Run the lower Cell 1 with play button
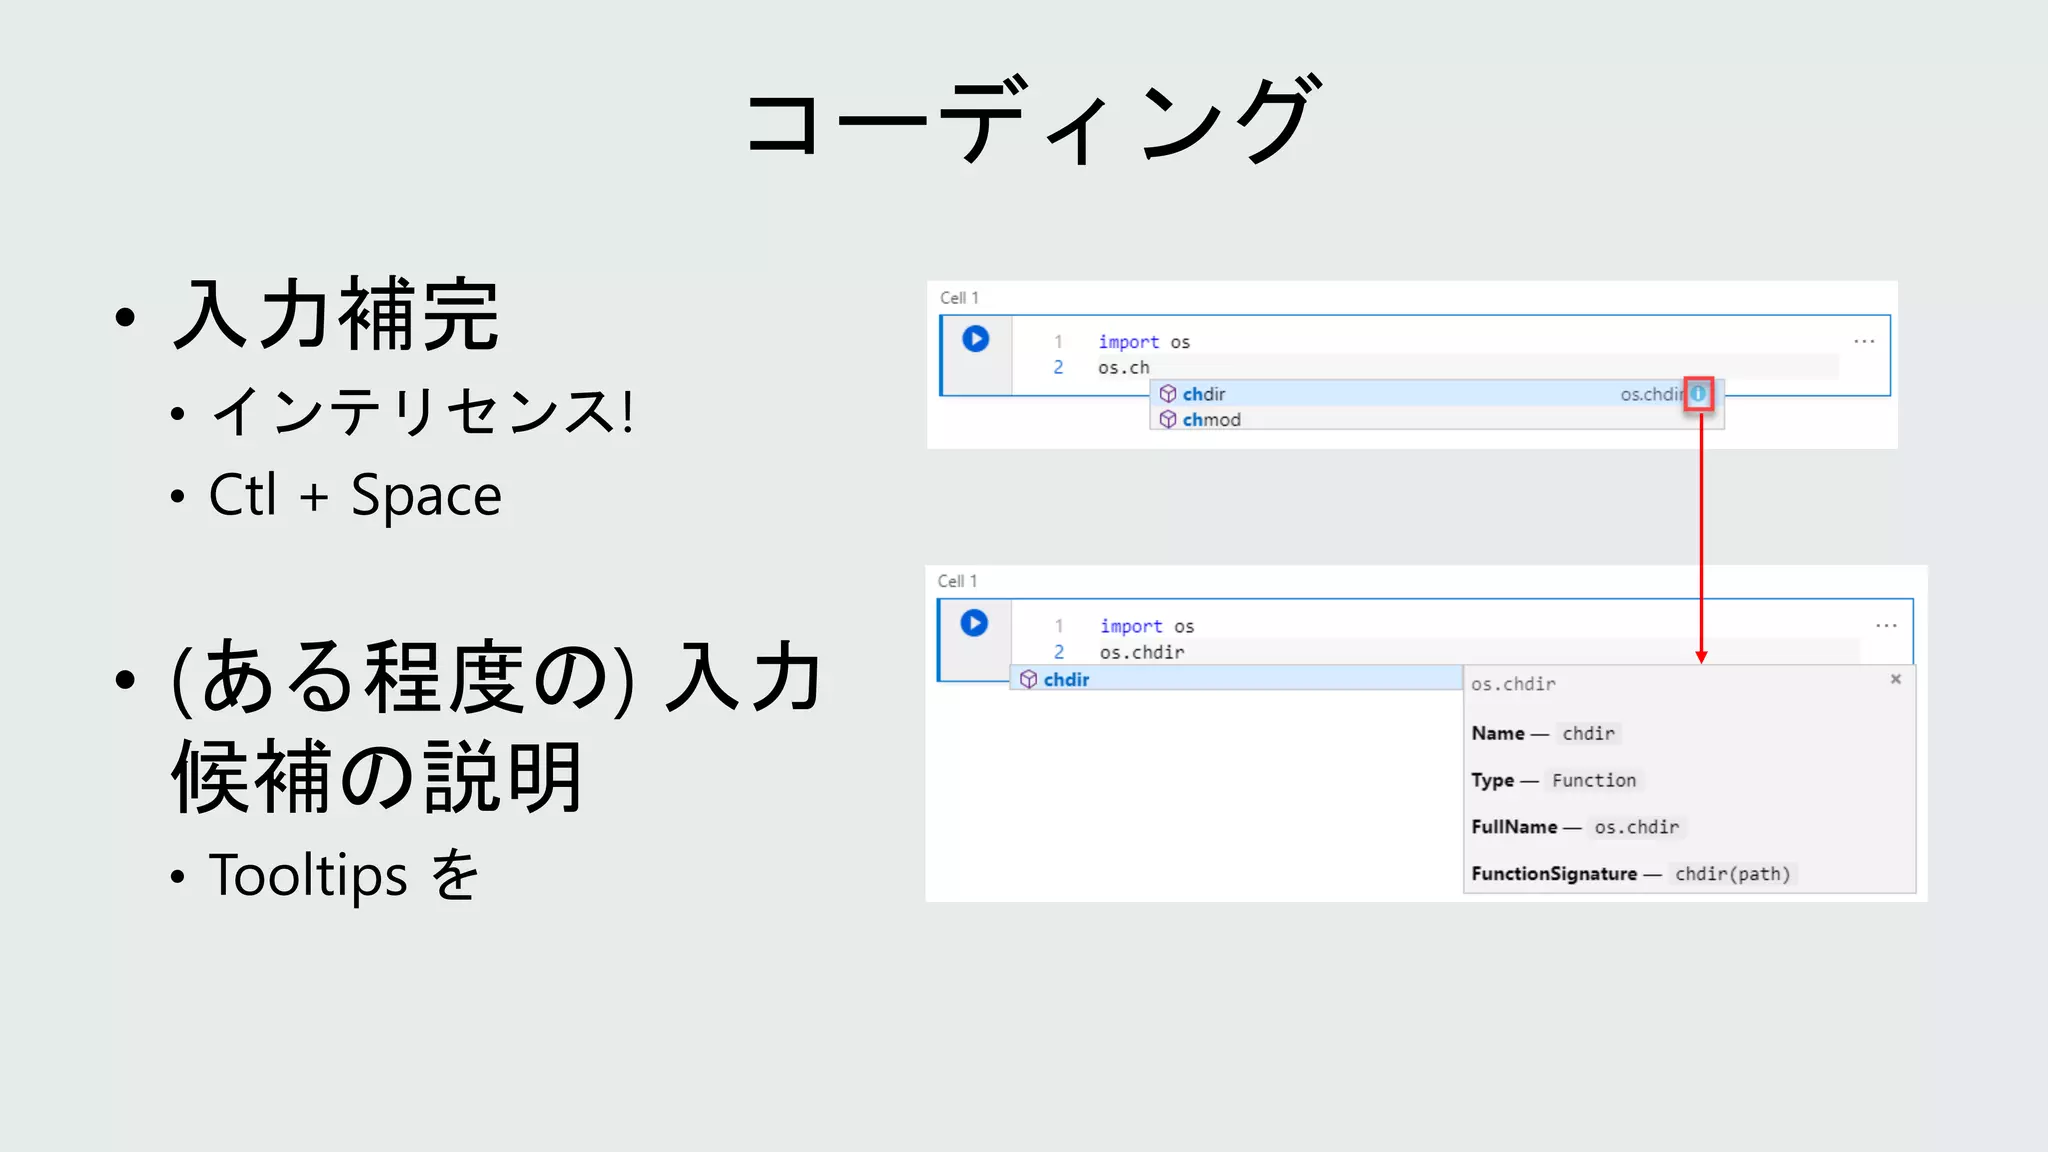 click(x=974, y=623)
